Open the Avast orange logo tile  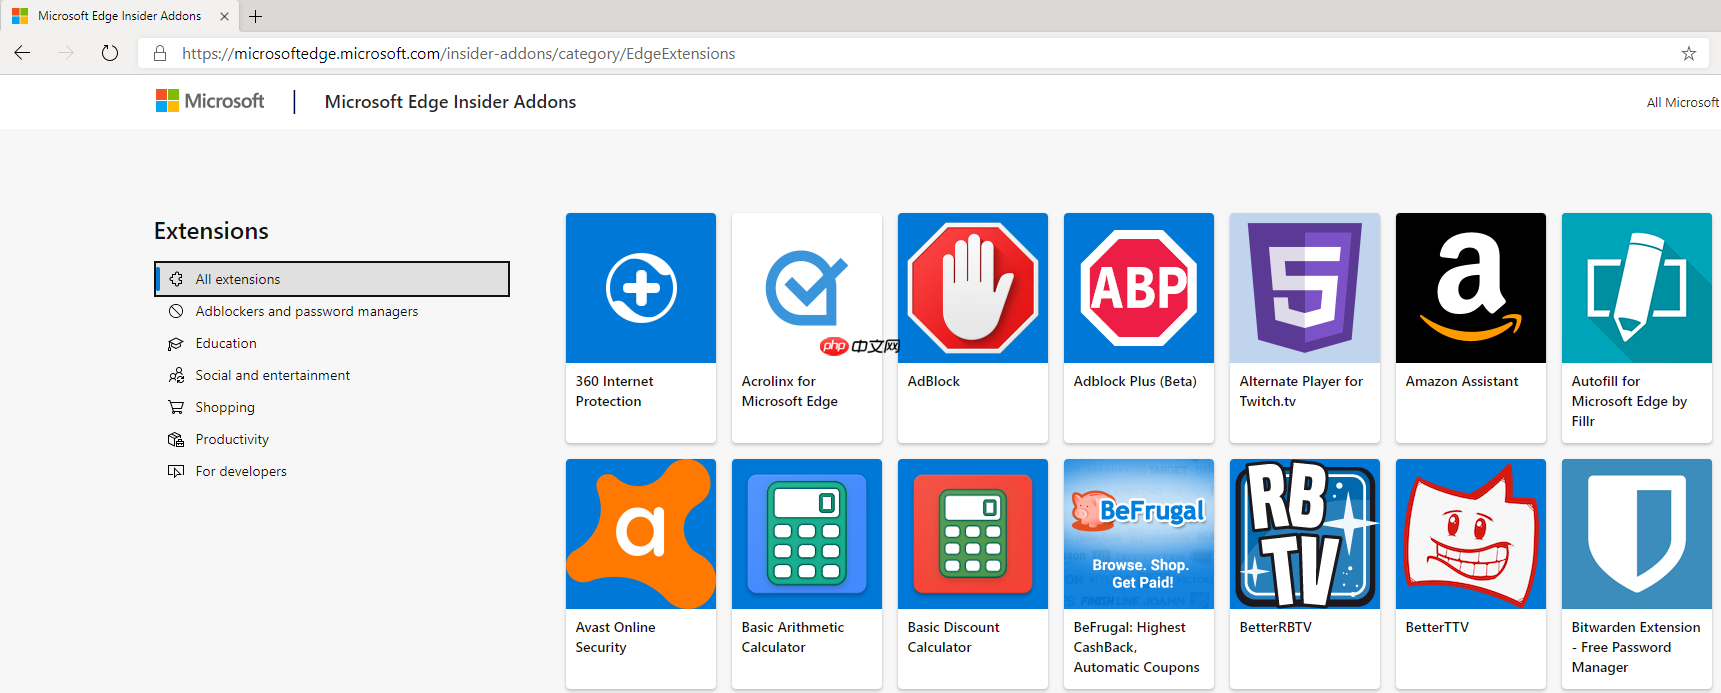641,534
